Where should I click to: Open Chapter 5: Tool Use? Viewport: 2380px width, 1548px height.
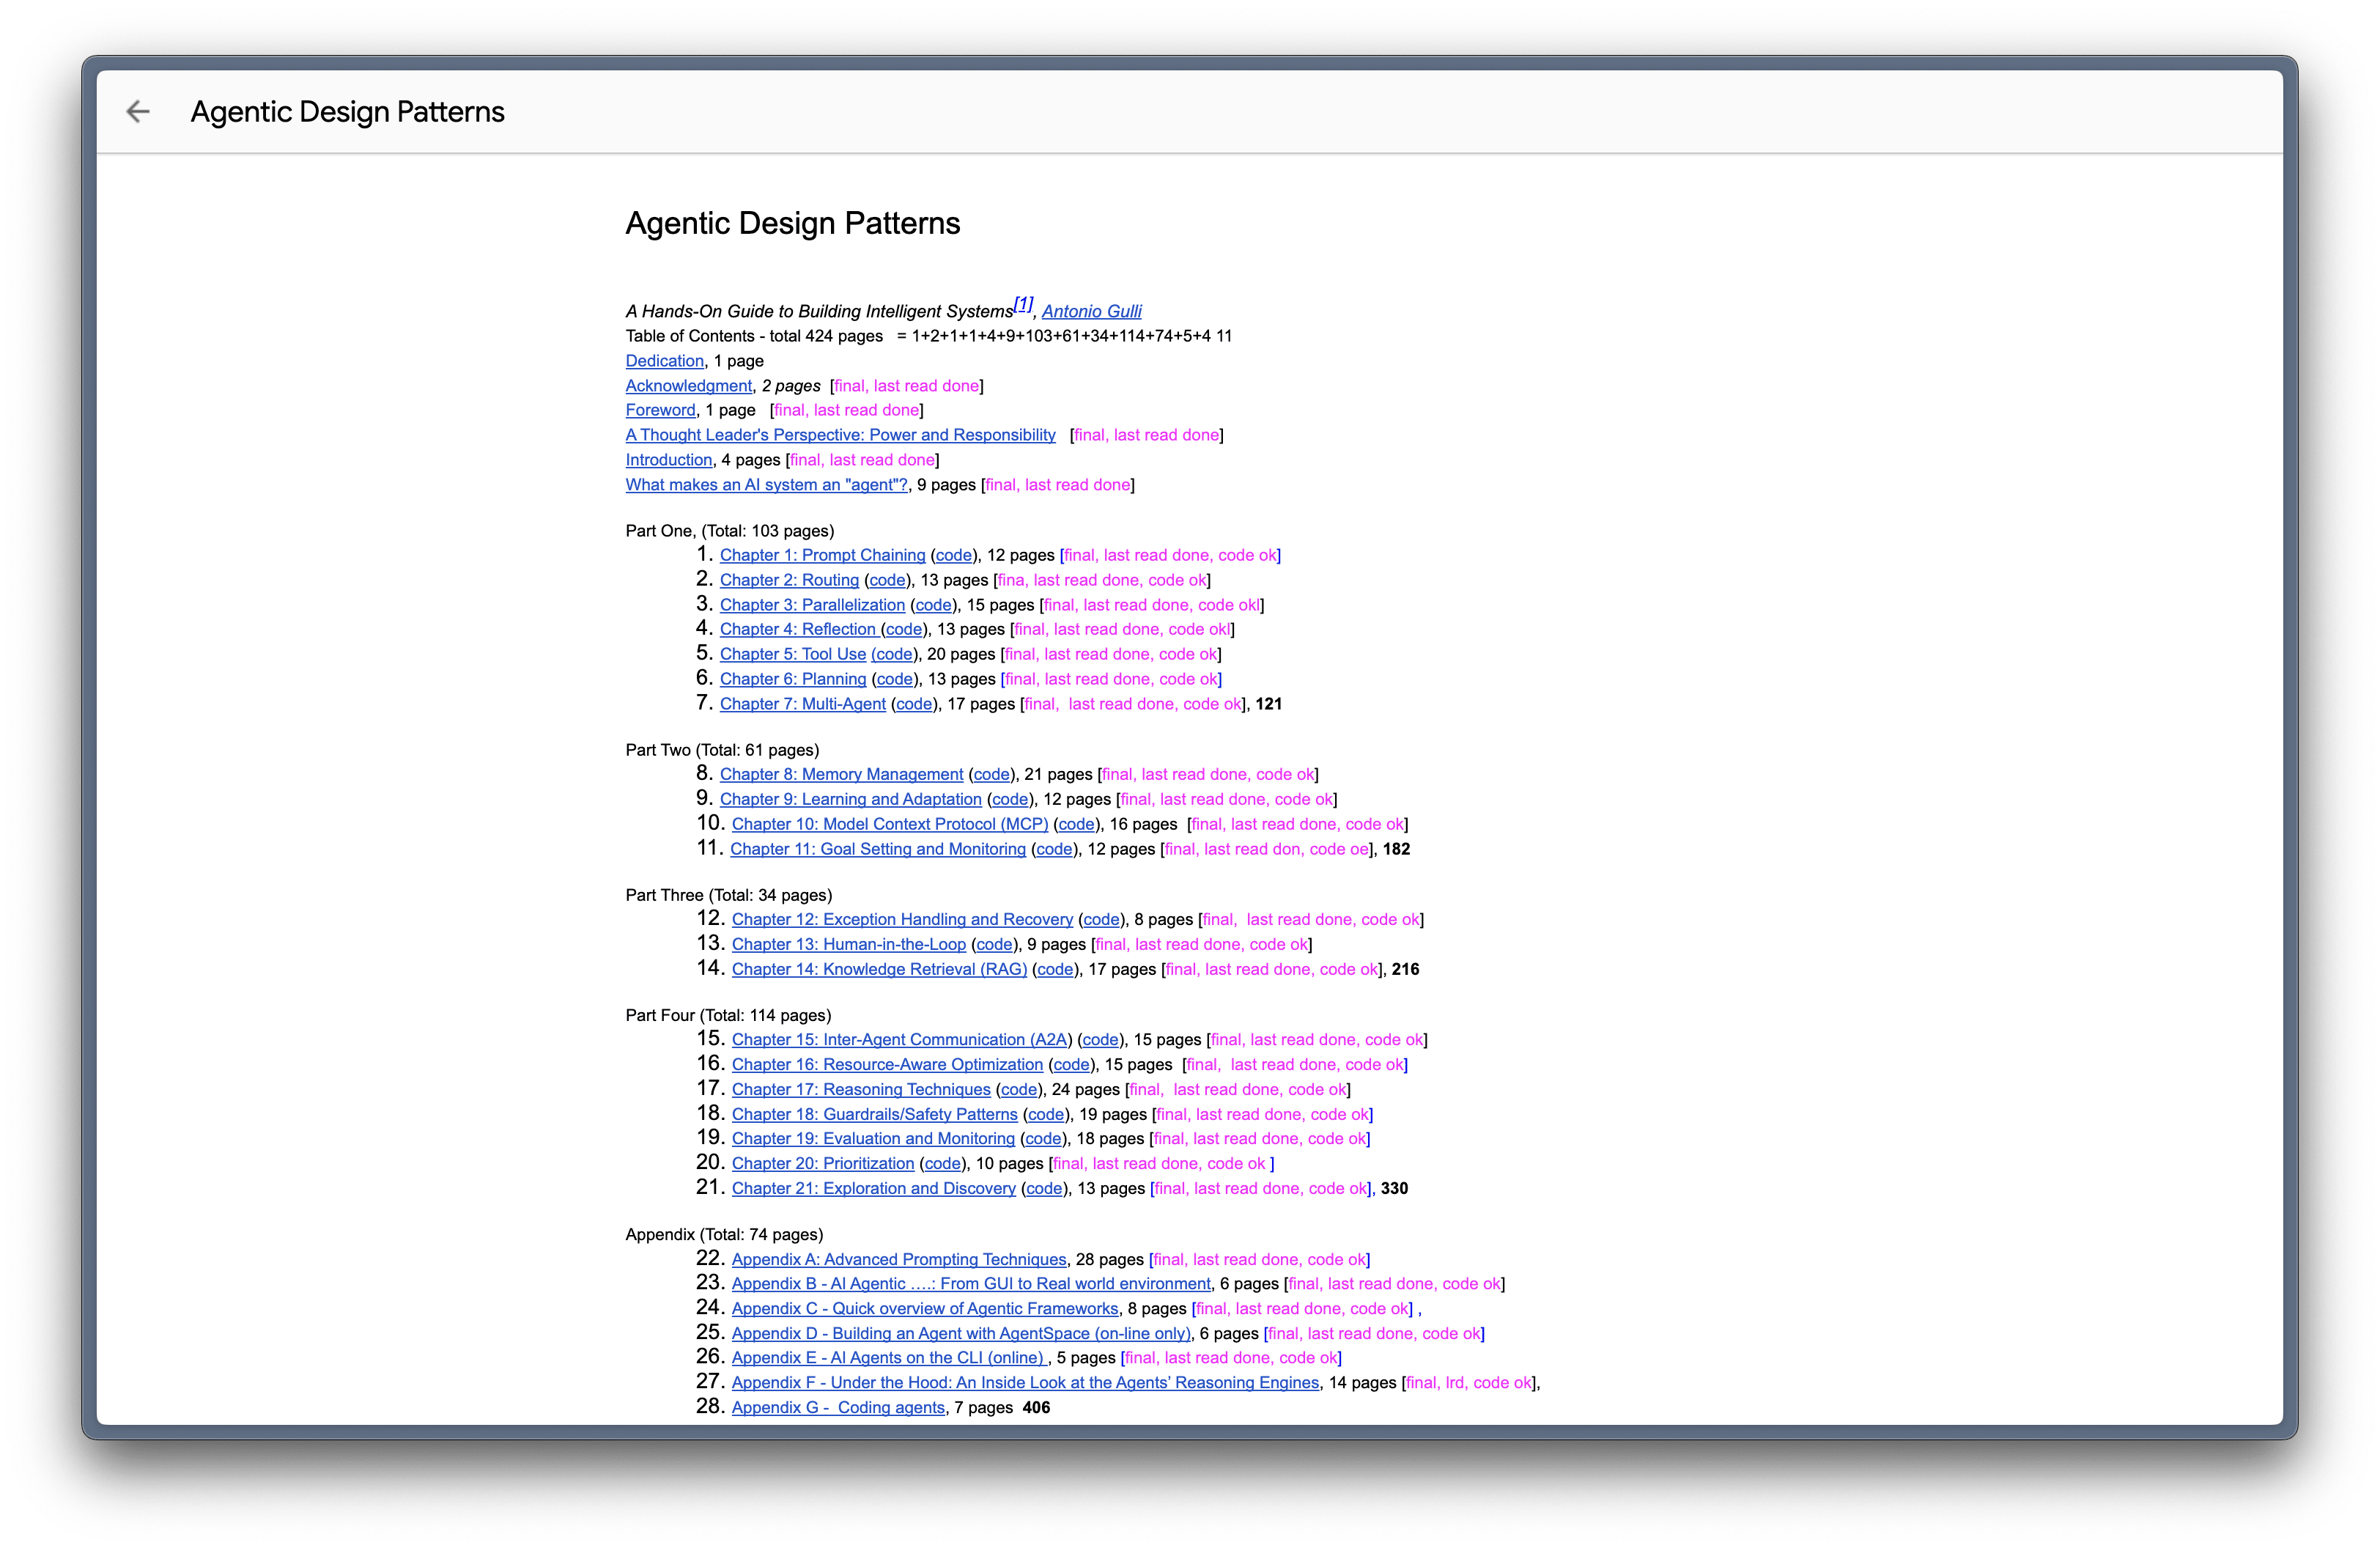(792, 654)
